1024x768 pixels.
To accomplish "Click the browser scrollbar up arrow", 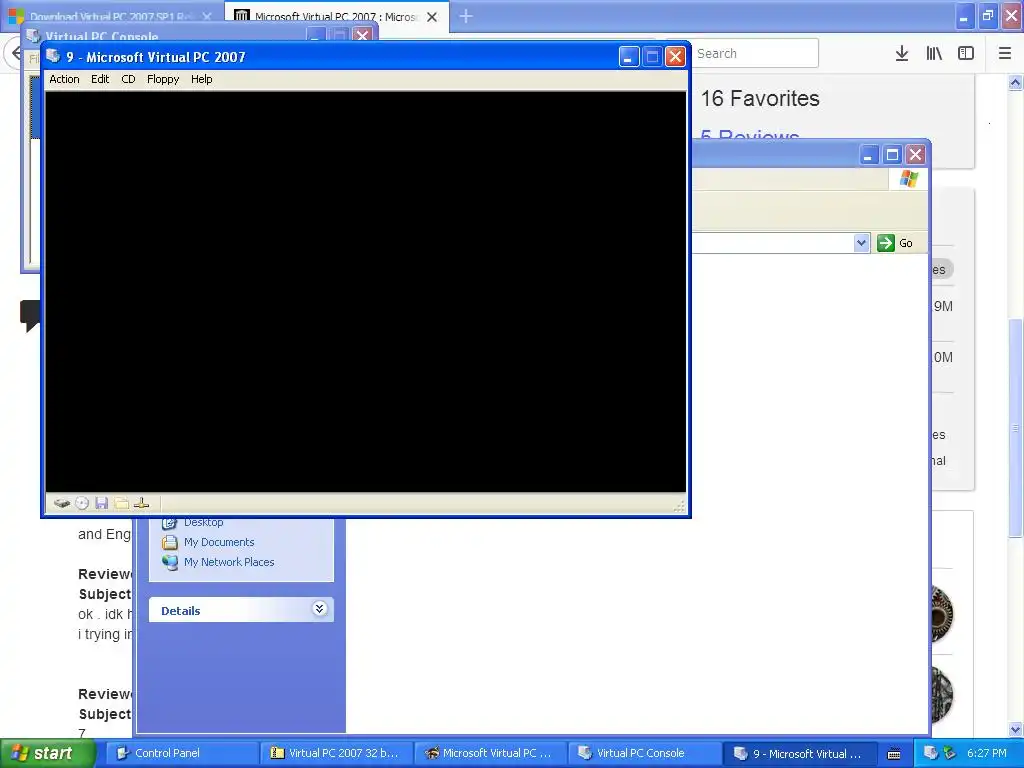I will tap(1015, 82).
